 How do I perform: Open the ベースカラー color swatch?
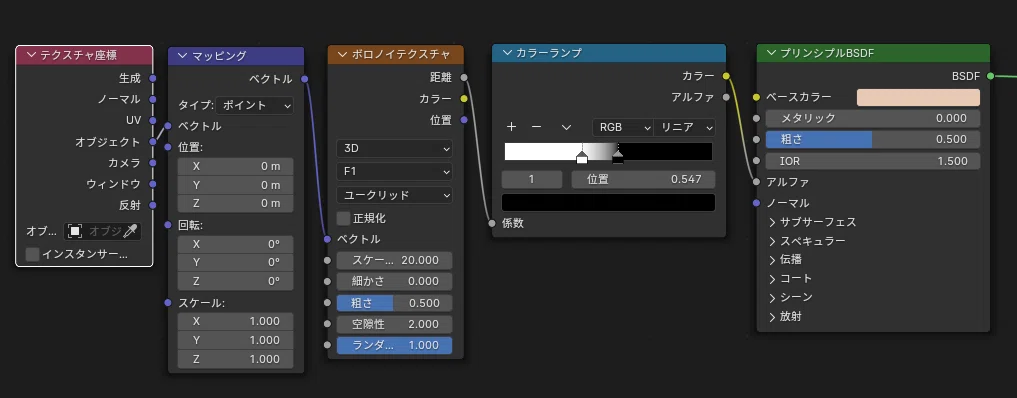tap(918, 98)
